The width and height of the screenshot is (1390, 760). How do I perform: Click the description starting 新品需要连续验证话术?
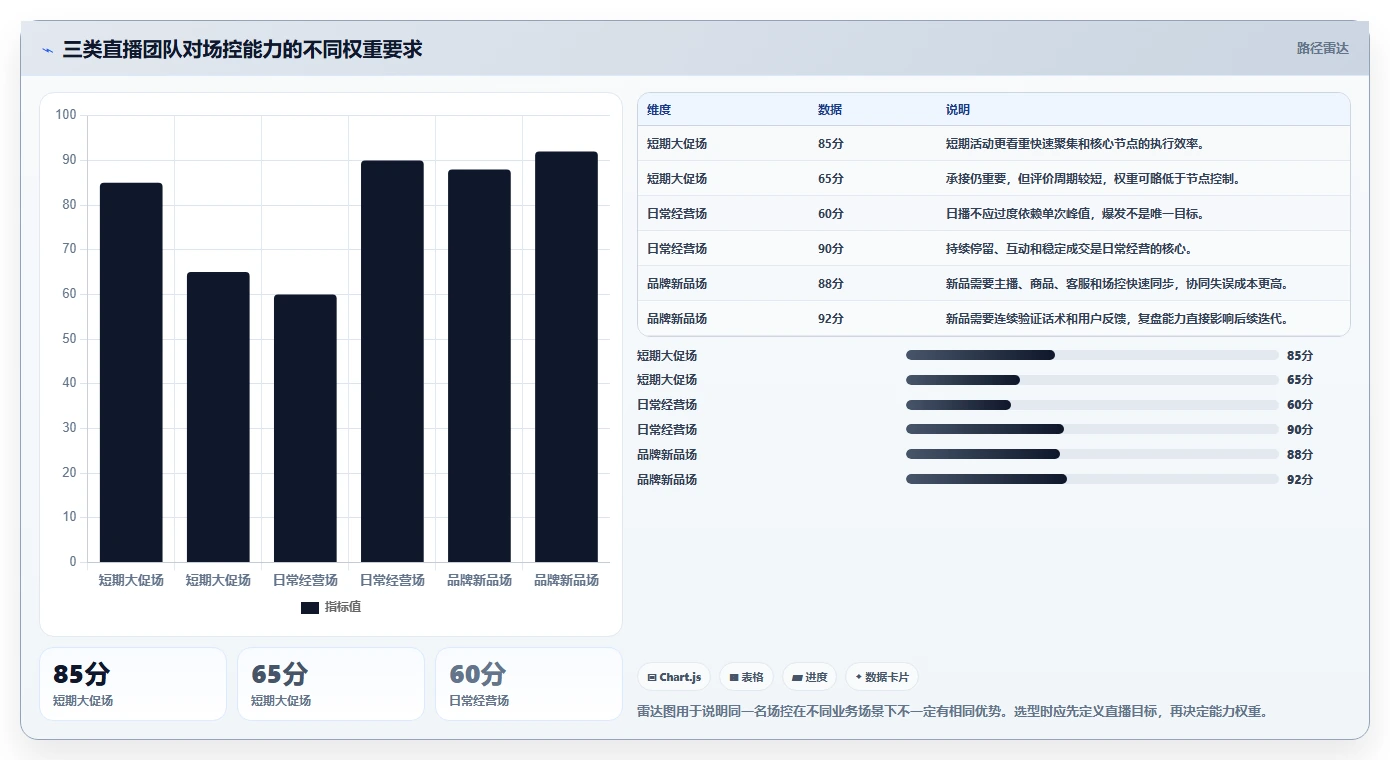(1117, 319)
